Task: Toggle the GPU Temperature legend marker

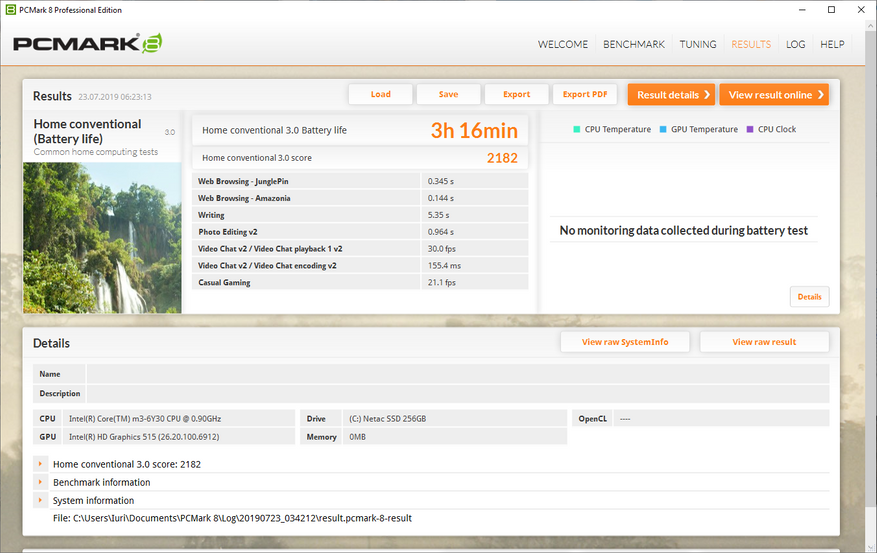Action: coord(663,129)
